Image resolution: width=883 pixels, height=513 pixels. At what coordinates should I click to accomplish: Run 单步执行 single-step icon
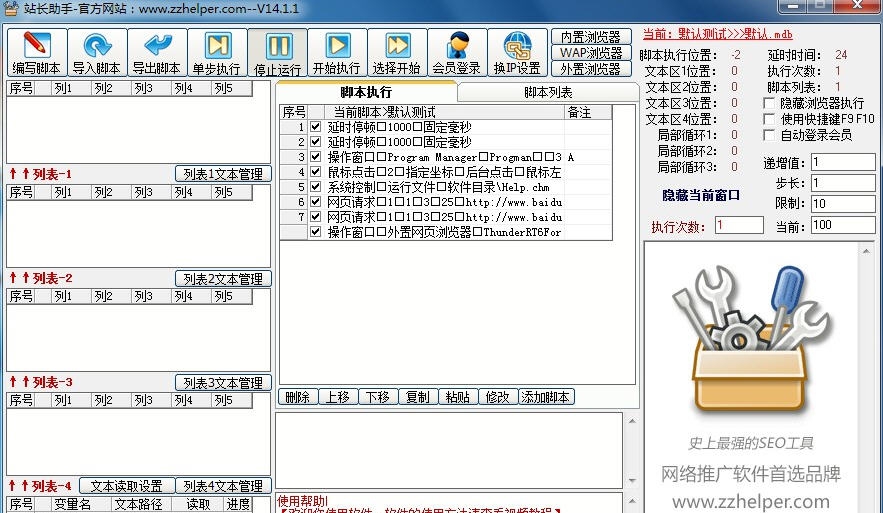217,53
